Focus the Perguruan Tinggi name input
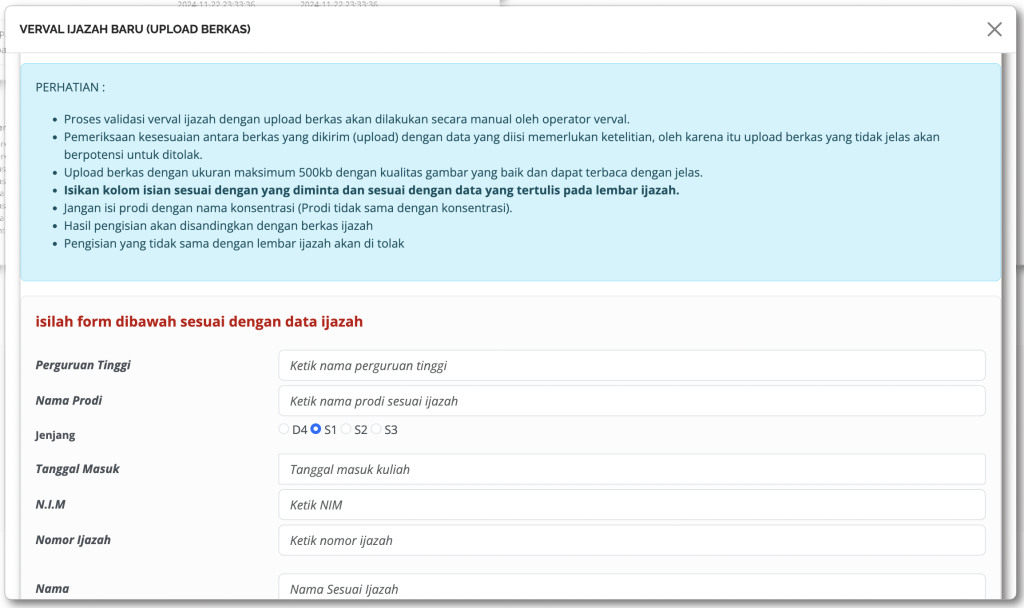 (631, 365)
